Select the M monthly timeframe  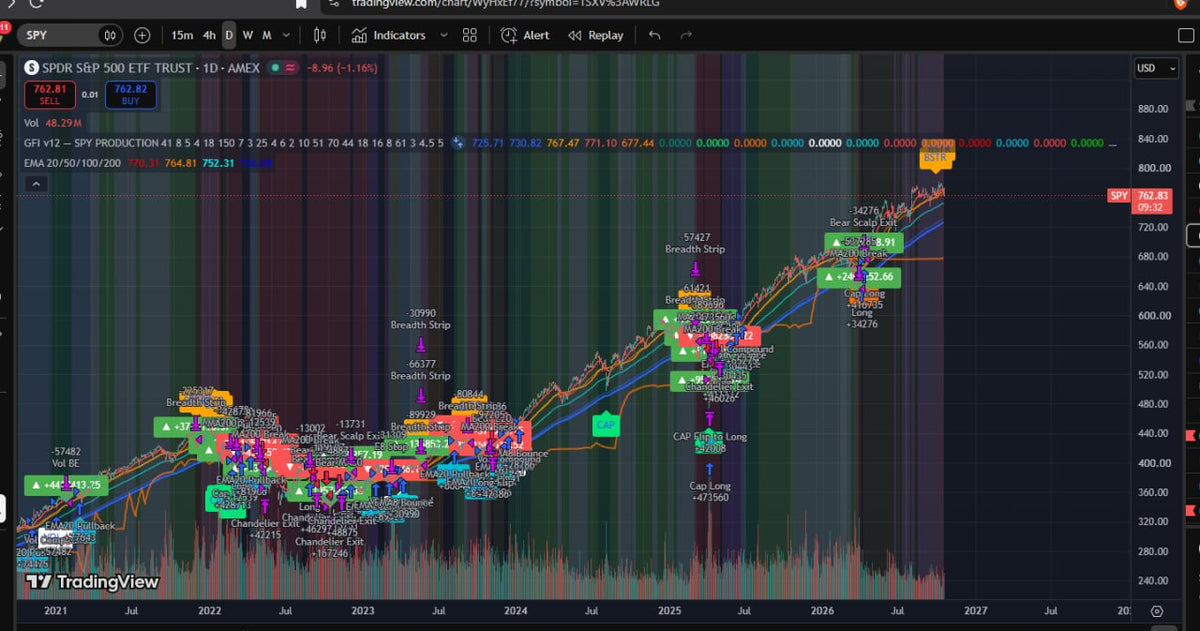(x=267, y=35)
